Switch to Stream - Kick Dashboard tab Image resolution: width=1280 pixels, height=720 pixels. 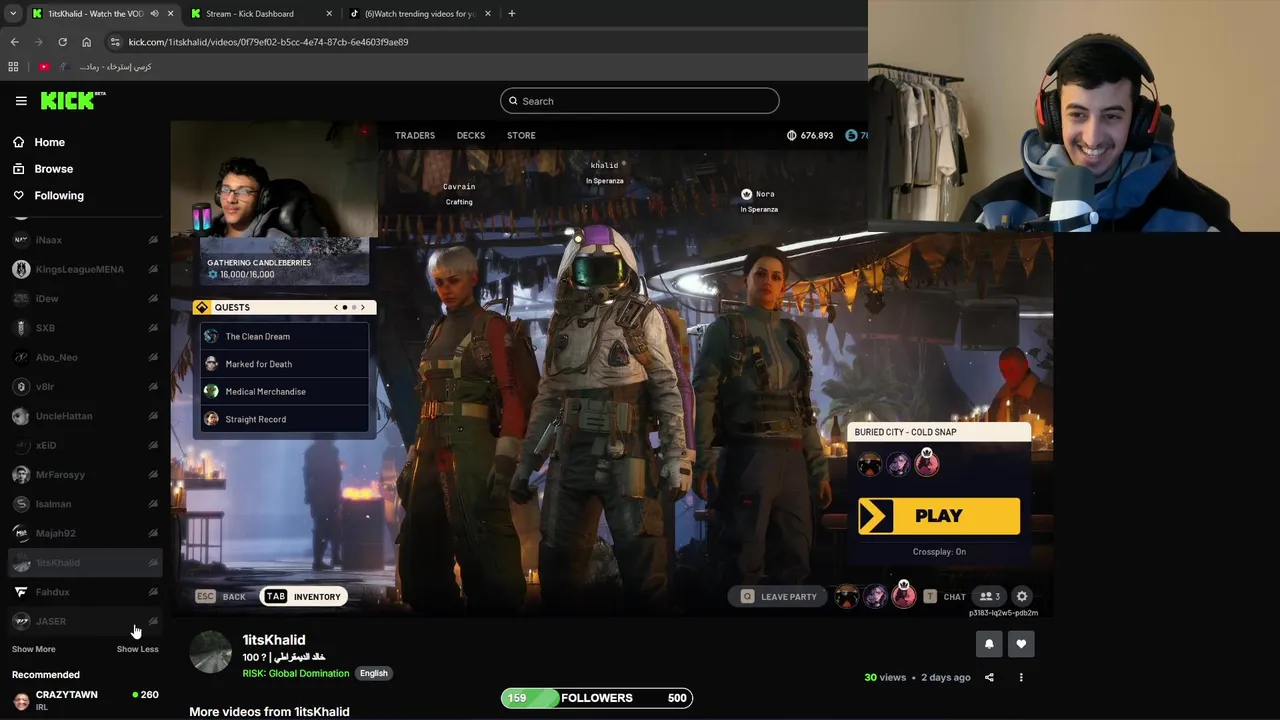click(x=250, y=14)
